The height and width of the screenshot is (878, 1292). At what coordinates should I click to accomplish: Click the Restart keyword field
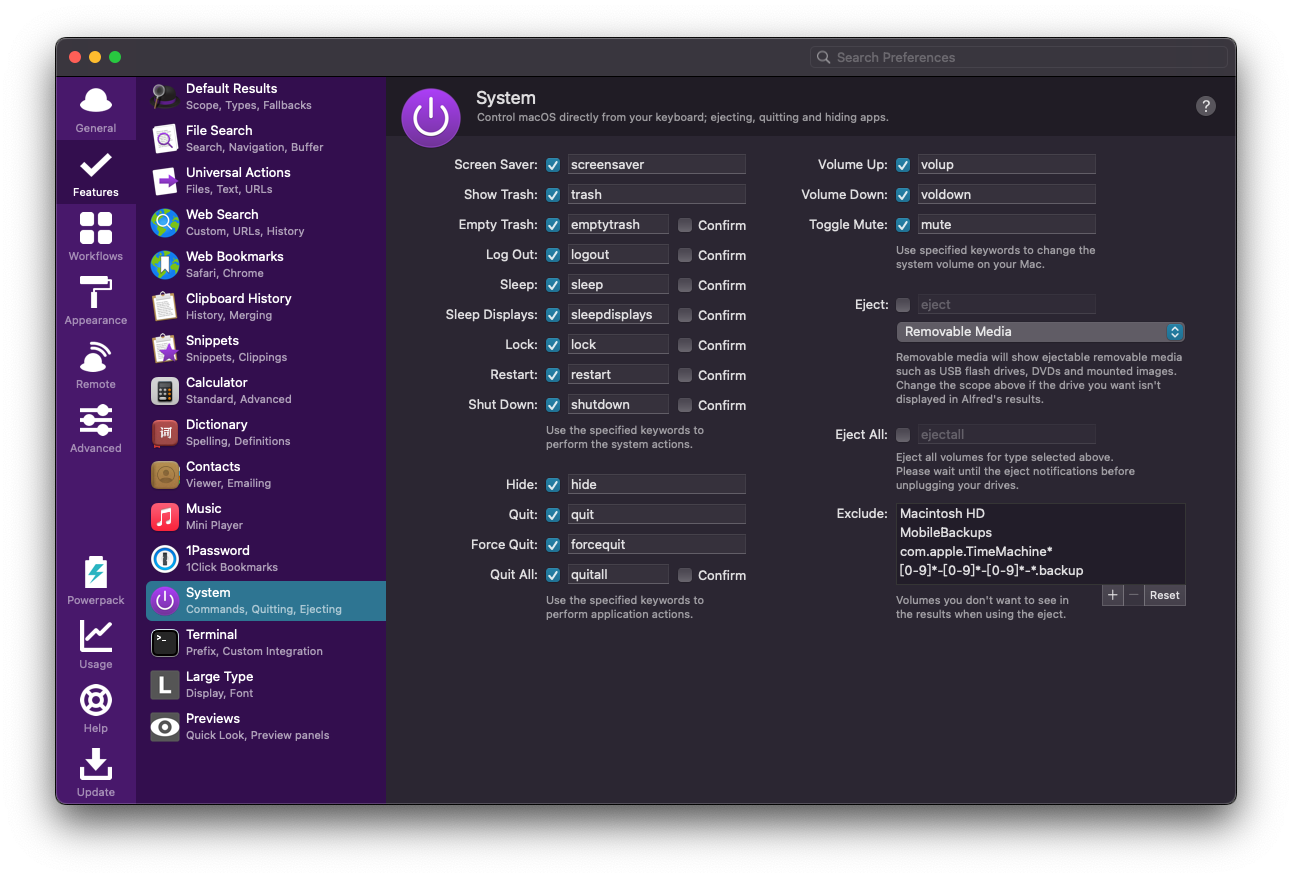(618, 374)
